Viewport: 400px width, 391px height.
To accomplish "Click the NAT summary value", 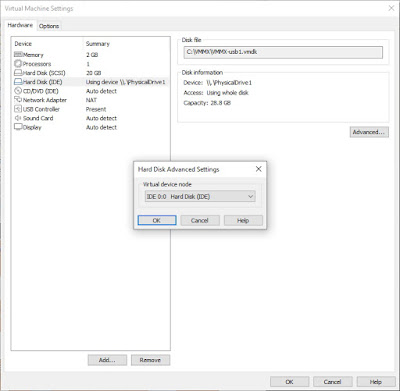I will [91, 100].
